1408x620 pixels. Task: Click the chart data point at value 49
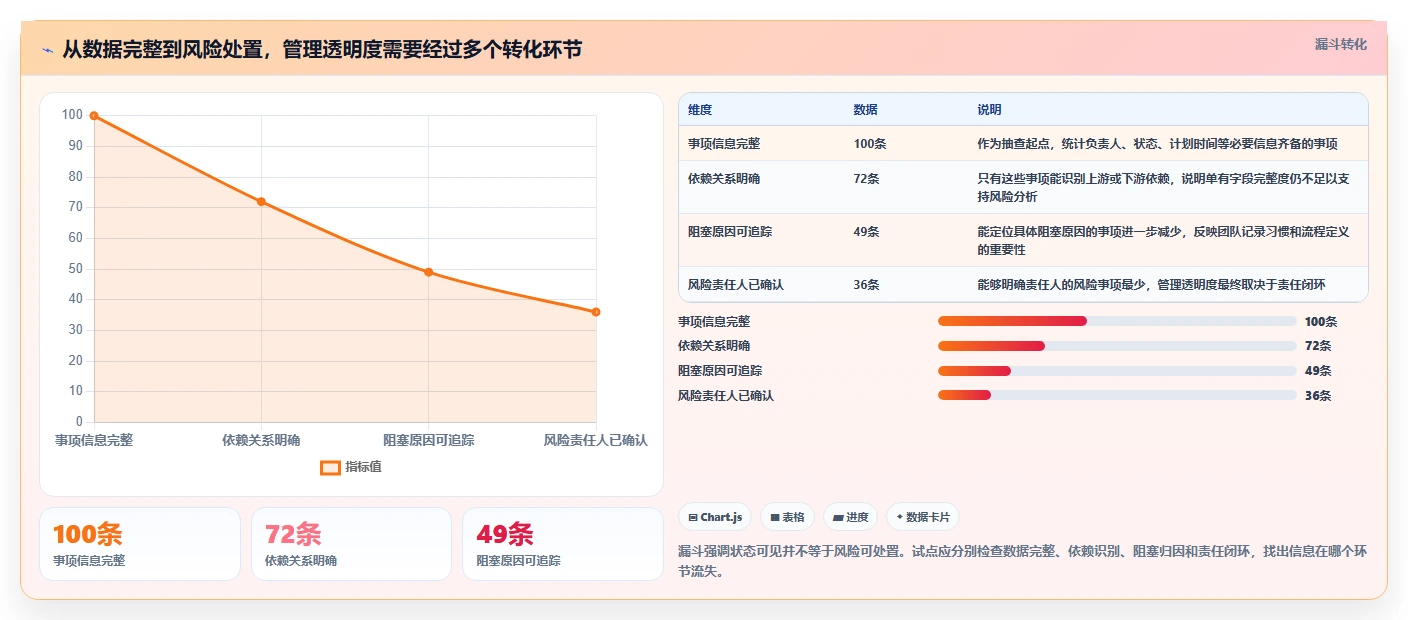(x=428, y=272)
